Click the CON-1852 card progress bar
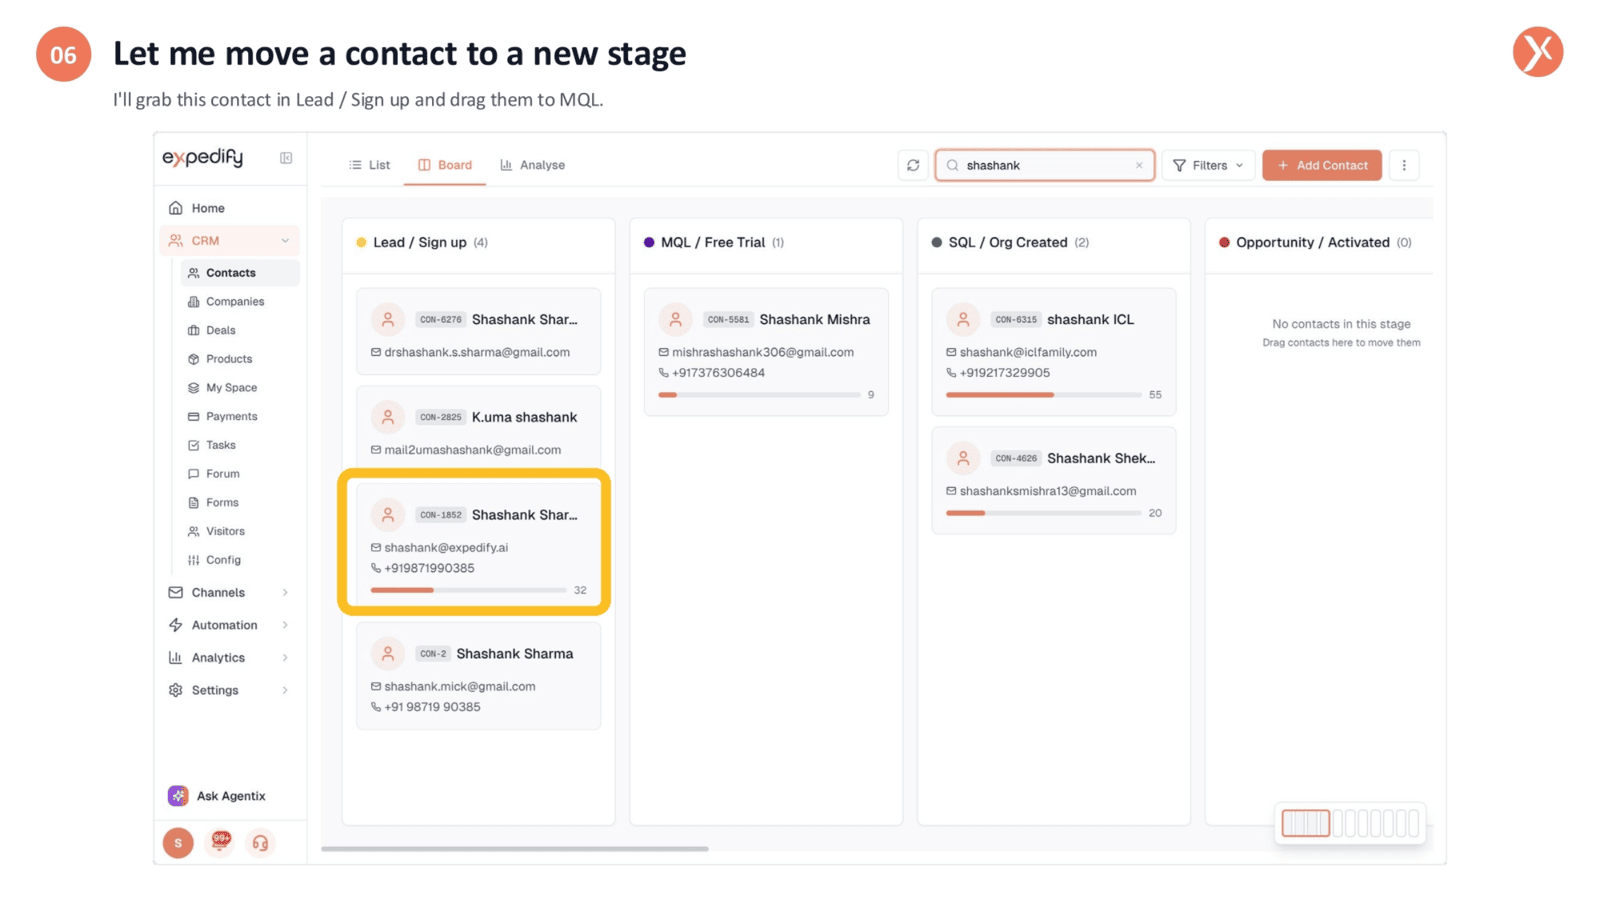1600x900 pixels. tap(468, 590)
